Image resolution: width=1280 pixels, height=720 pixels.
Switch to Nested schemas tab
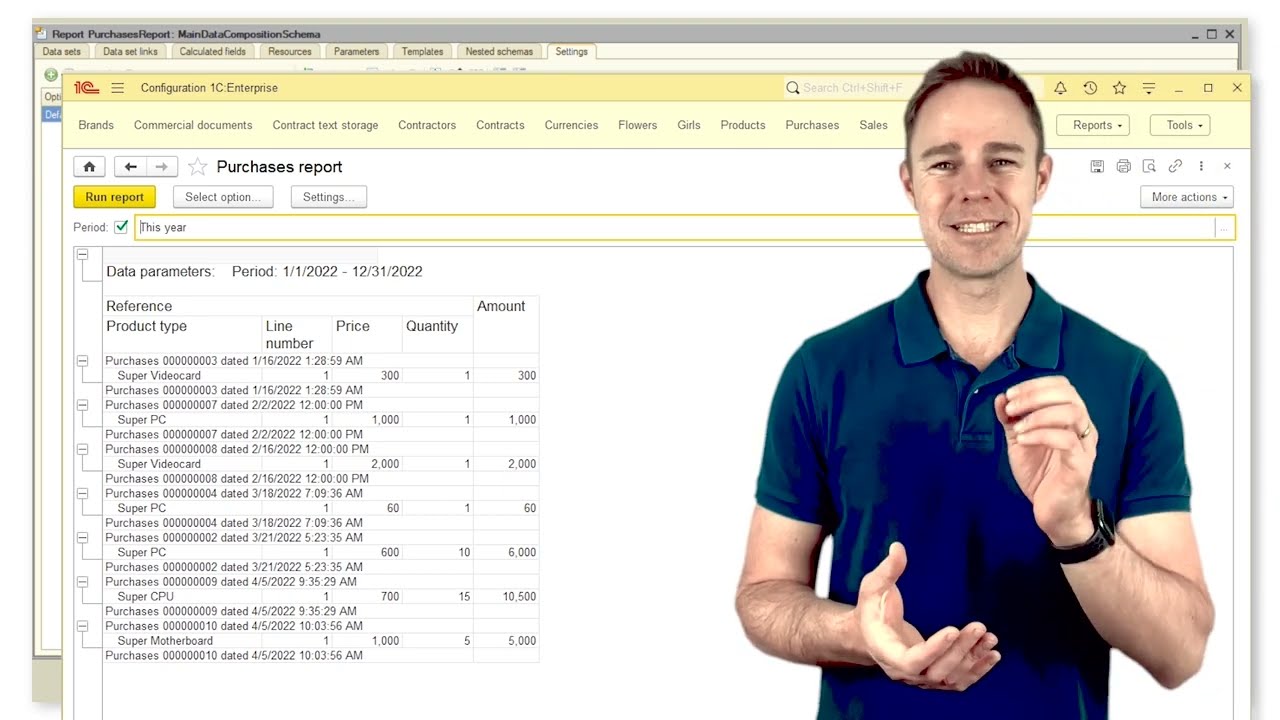click(499, 52)
